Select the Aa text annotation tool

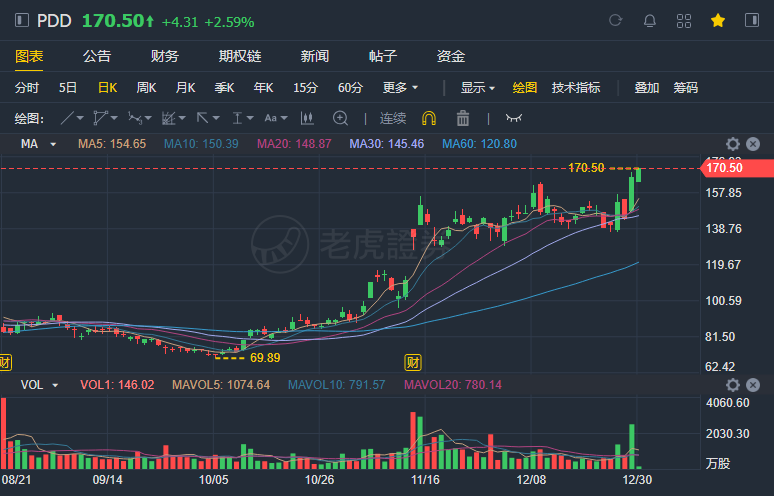pos(271,118)
